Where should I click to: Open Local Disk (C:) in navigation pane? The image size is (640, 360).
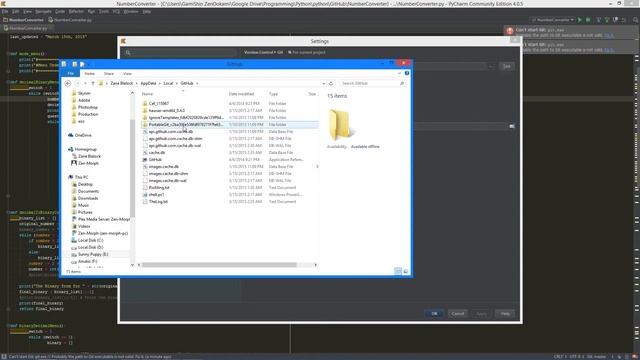click(x=90, y=240)
